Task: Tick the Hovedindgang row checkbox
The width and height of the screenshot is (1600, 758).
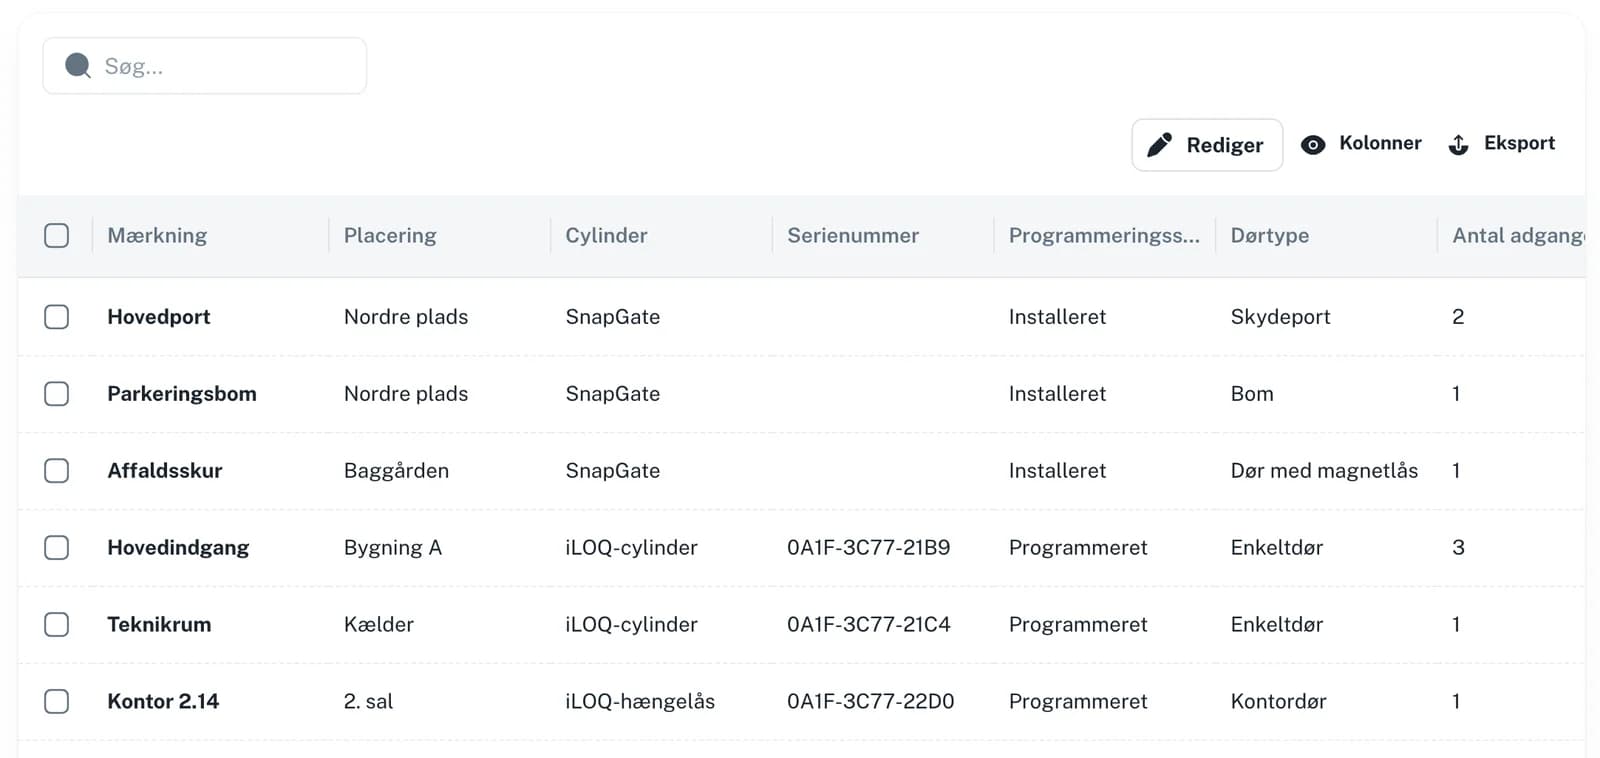Action: coord(57,548)
